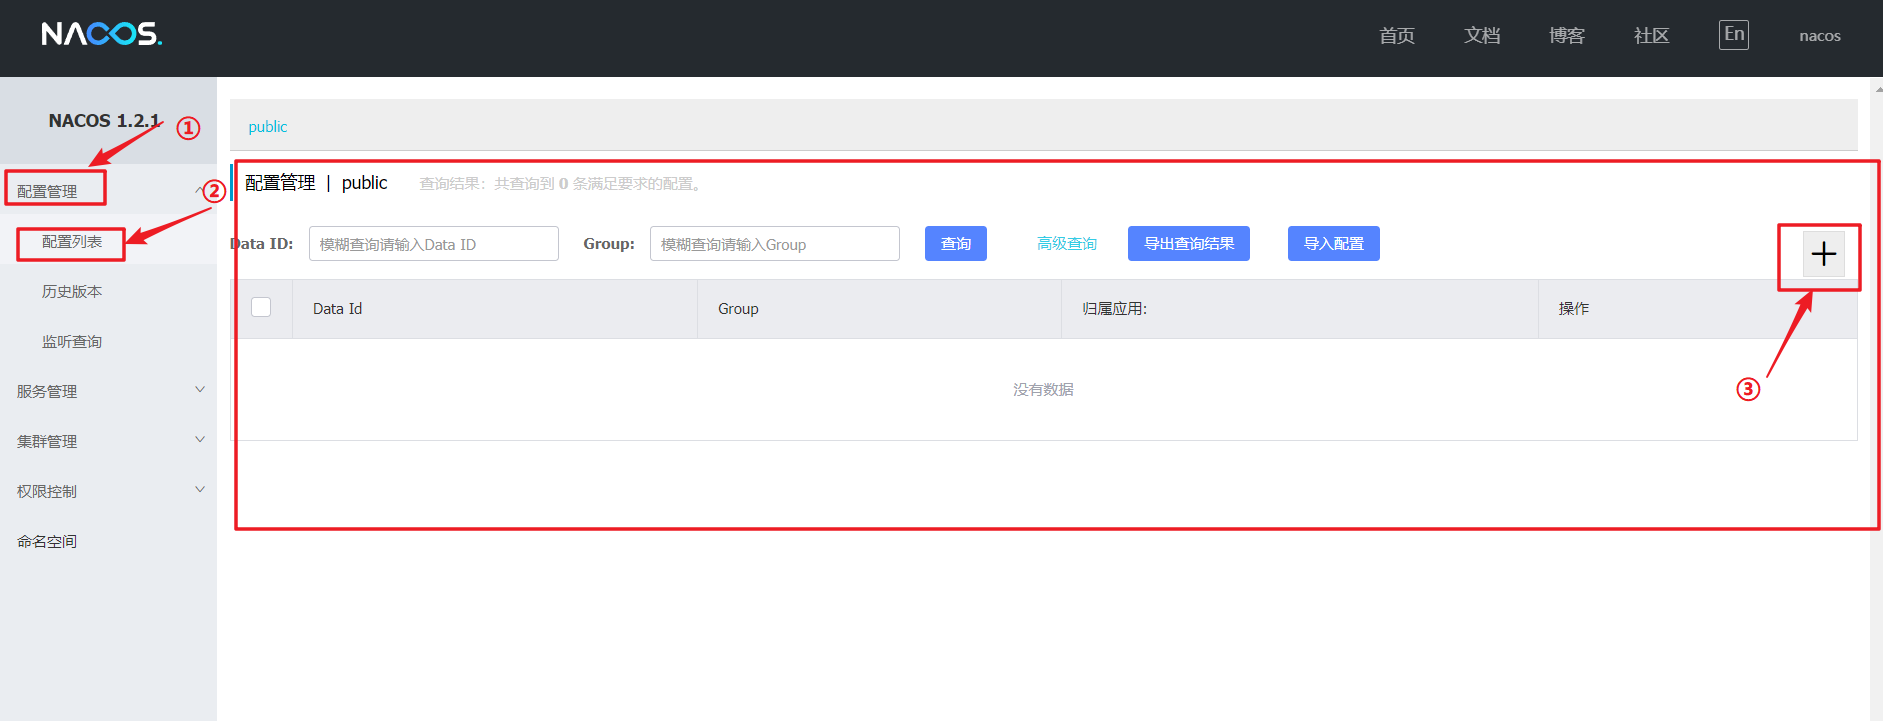This screenshot has width=1883, height=721.
Task: Expand the 集群管理 sidebar menu
Action: (47, 441)
